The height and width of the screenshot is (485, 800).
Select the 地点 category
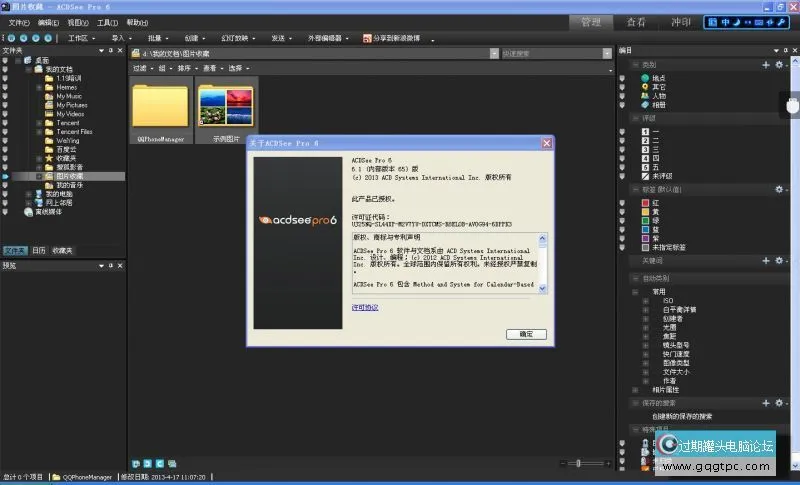pyautogui.click(x=658, y=78)
